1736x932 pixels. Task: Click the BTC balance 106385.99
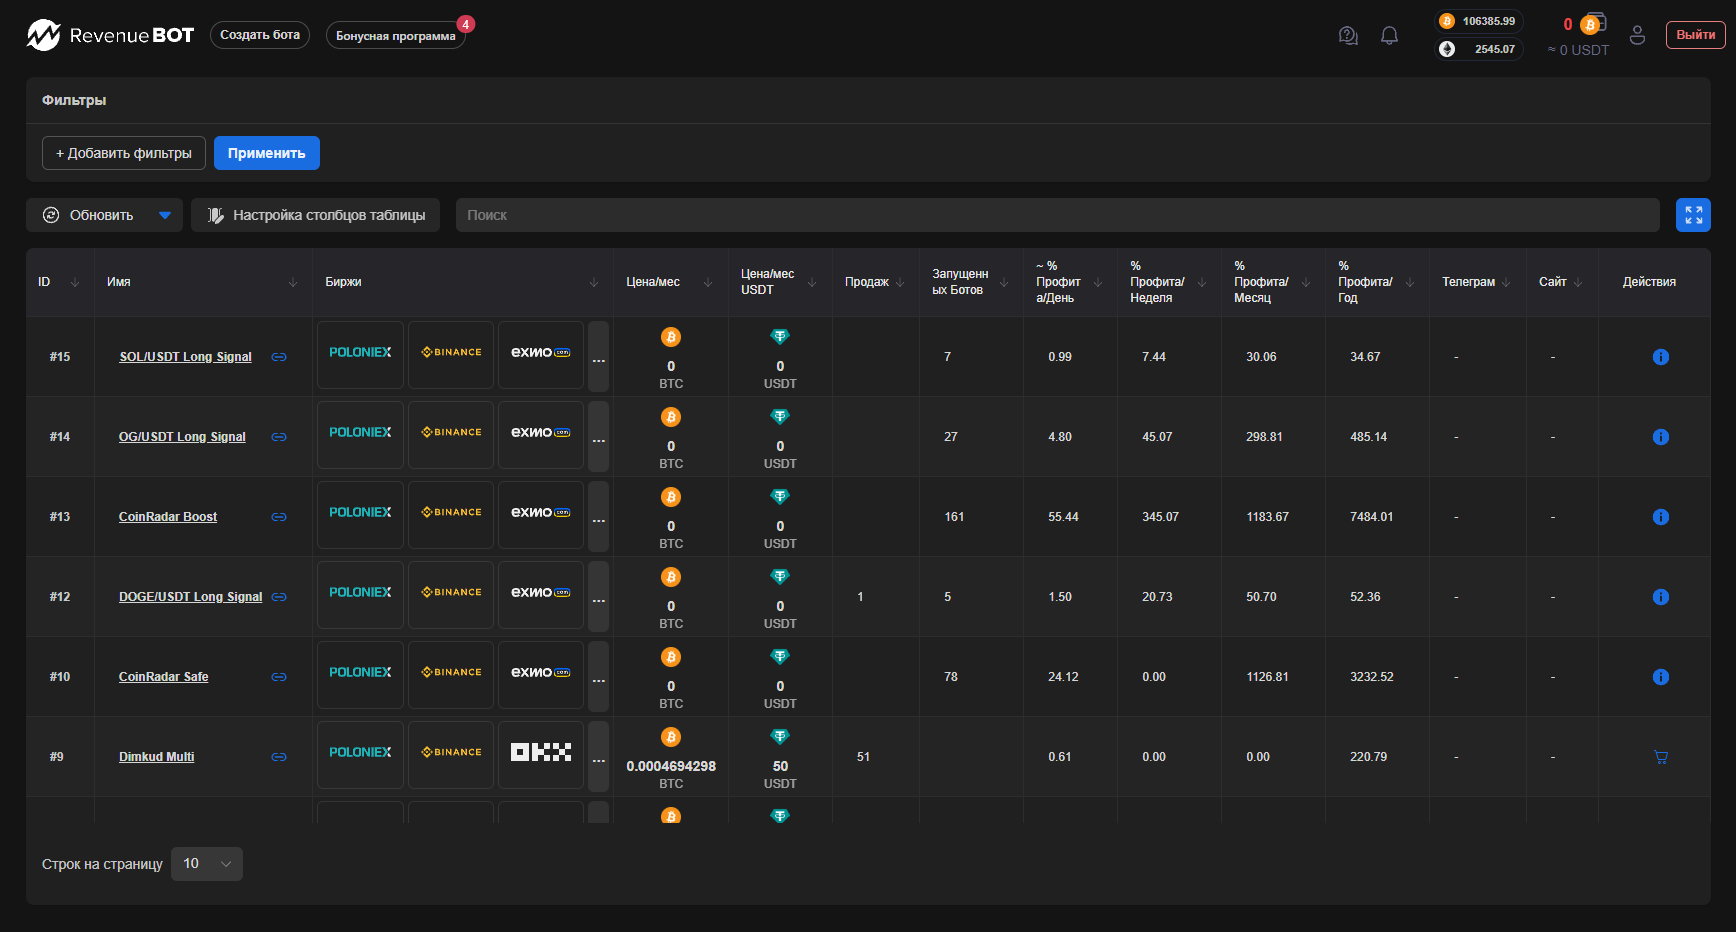point(1479,21)
